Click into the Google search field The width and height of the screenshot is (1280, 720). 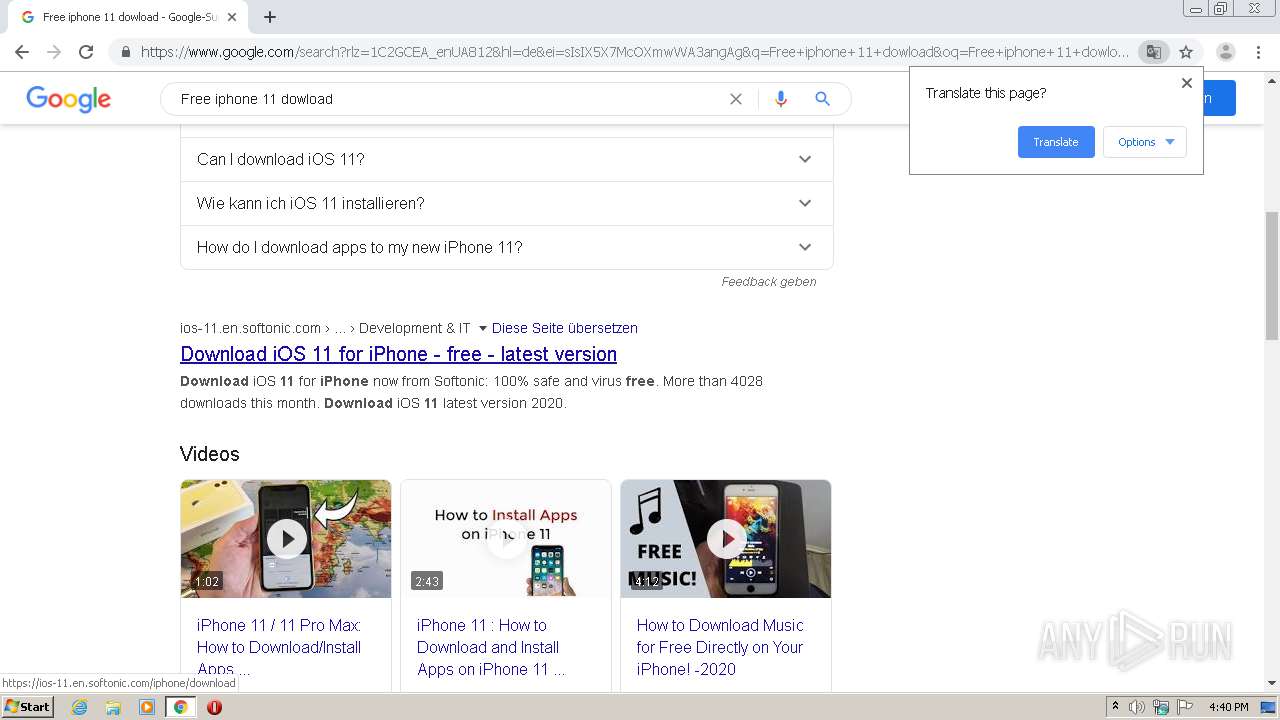click(x=450, y=99)
